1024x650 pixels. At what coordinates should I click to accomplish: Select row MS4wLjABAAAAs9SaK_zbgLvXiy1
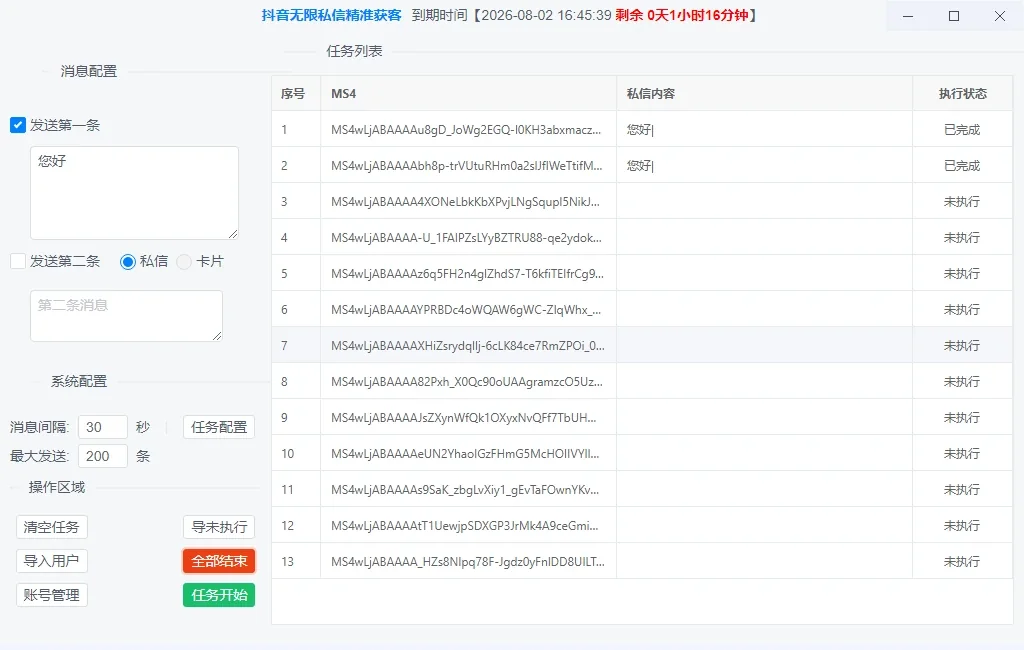click(642, 489)
